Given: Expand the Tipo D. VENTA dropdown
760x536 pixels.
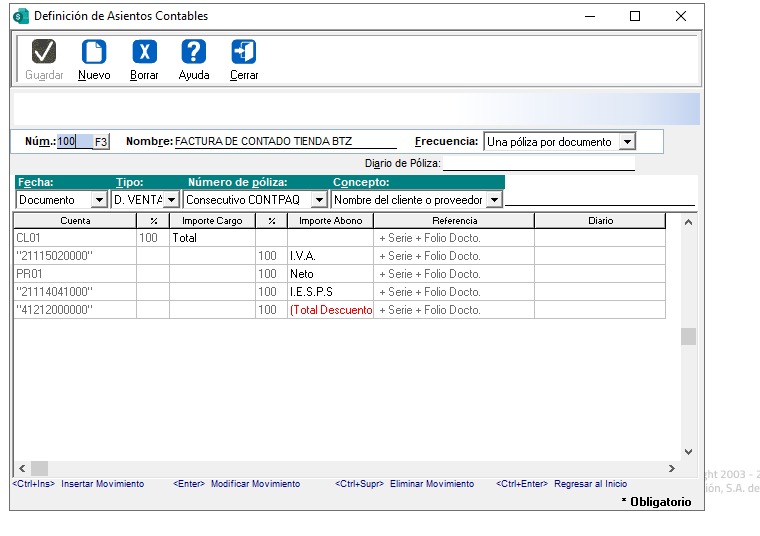Looking at the screenshot, I should pyautogui.click(x=173, y=200).
